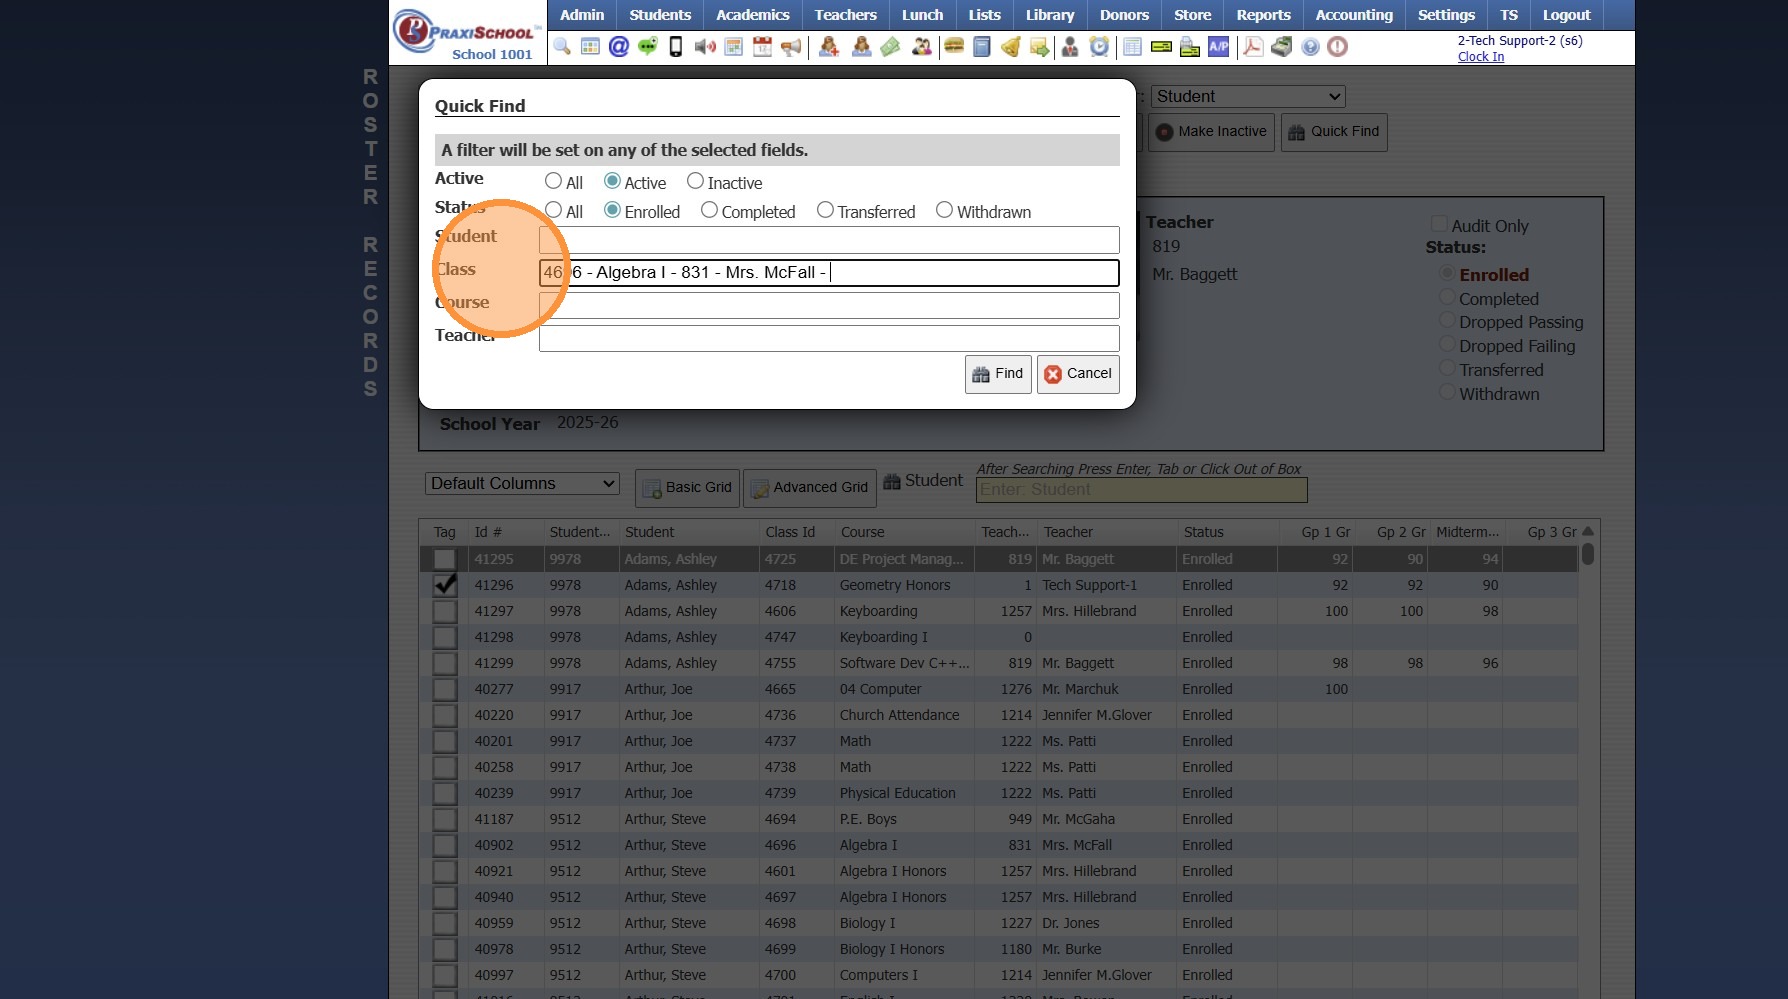This screenshot has height=999, width=1788.
Task: Click the Basic Grid button
Action: tap(687, 488)
